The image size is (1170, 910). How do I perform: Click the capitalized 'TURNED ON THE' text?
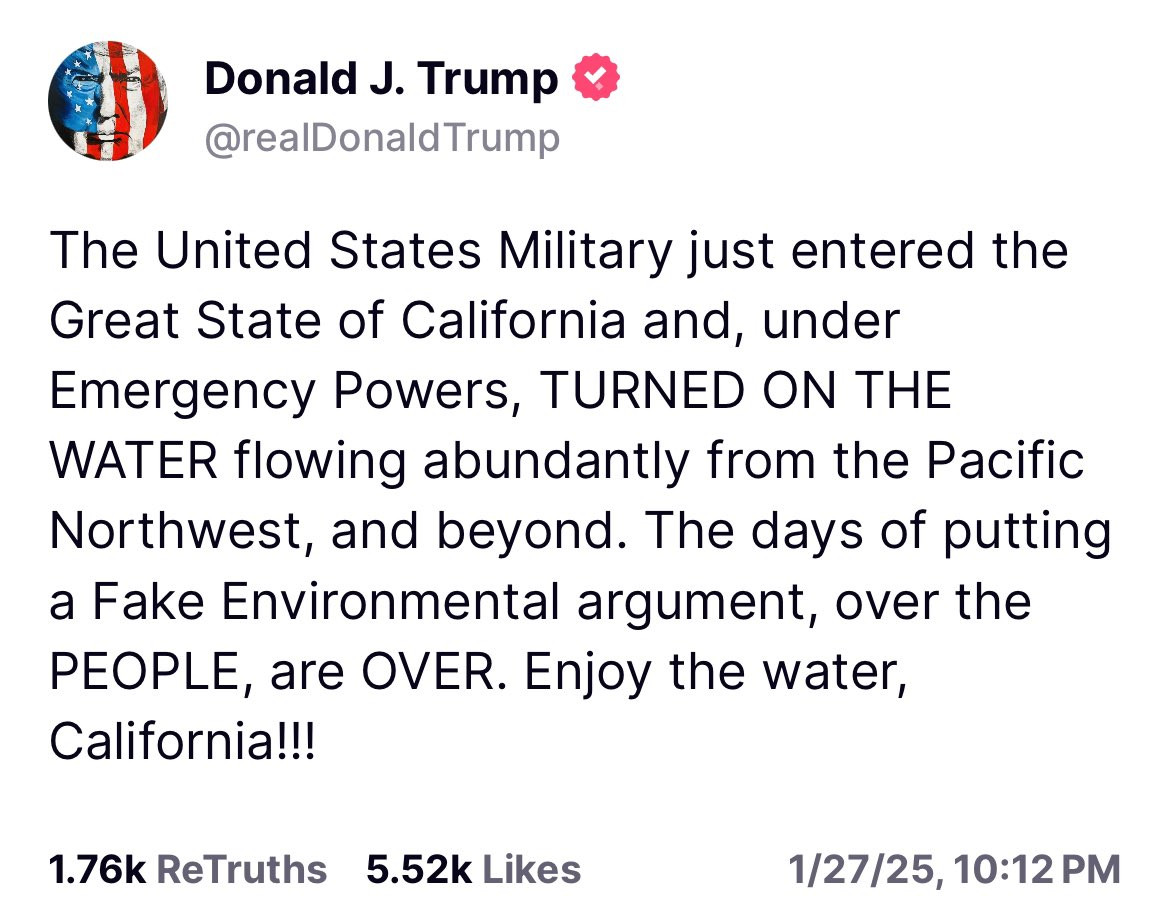[x=746, y=391]
